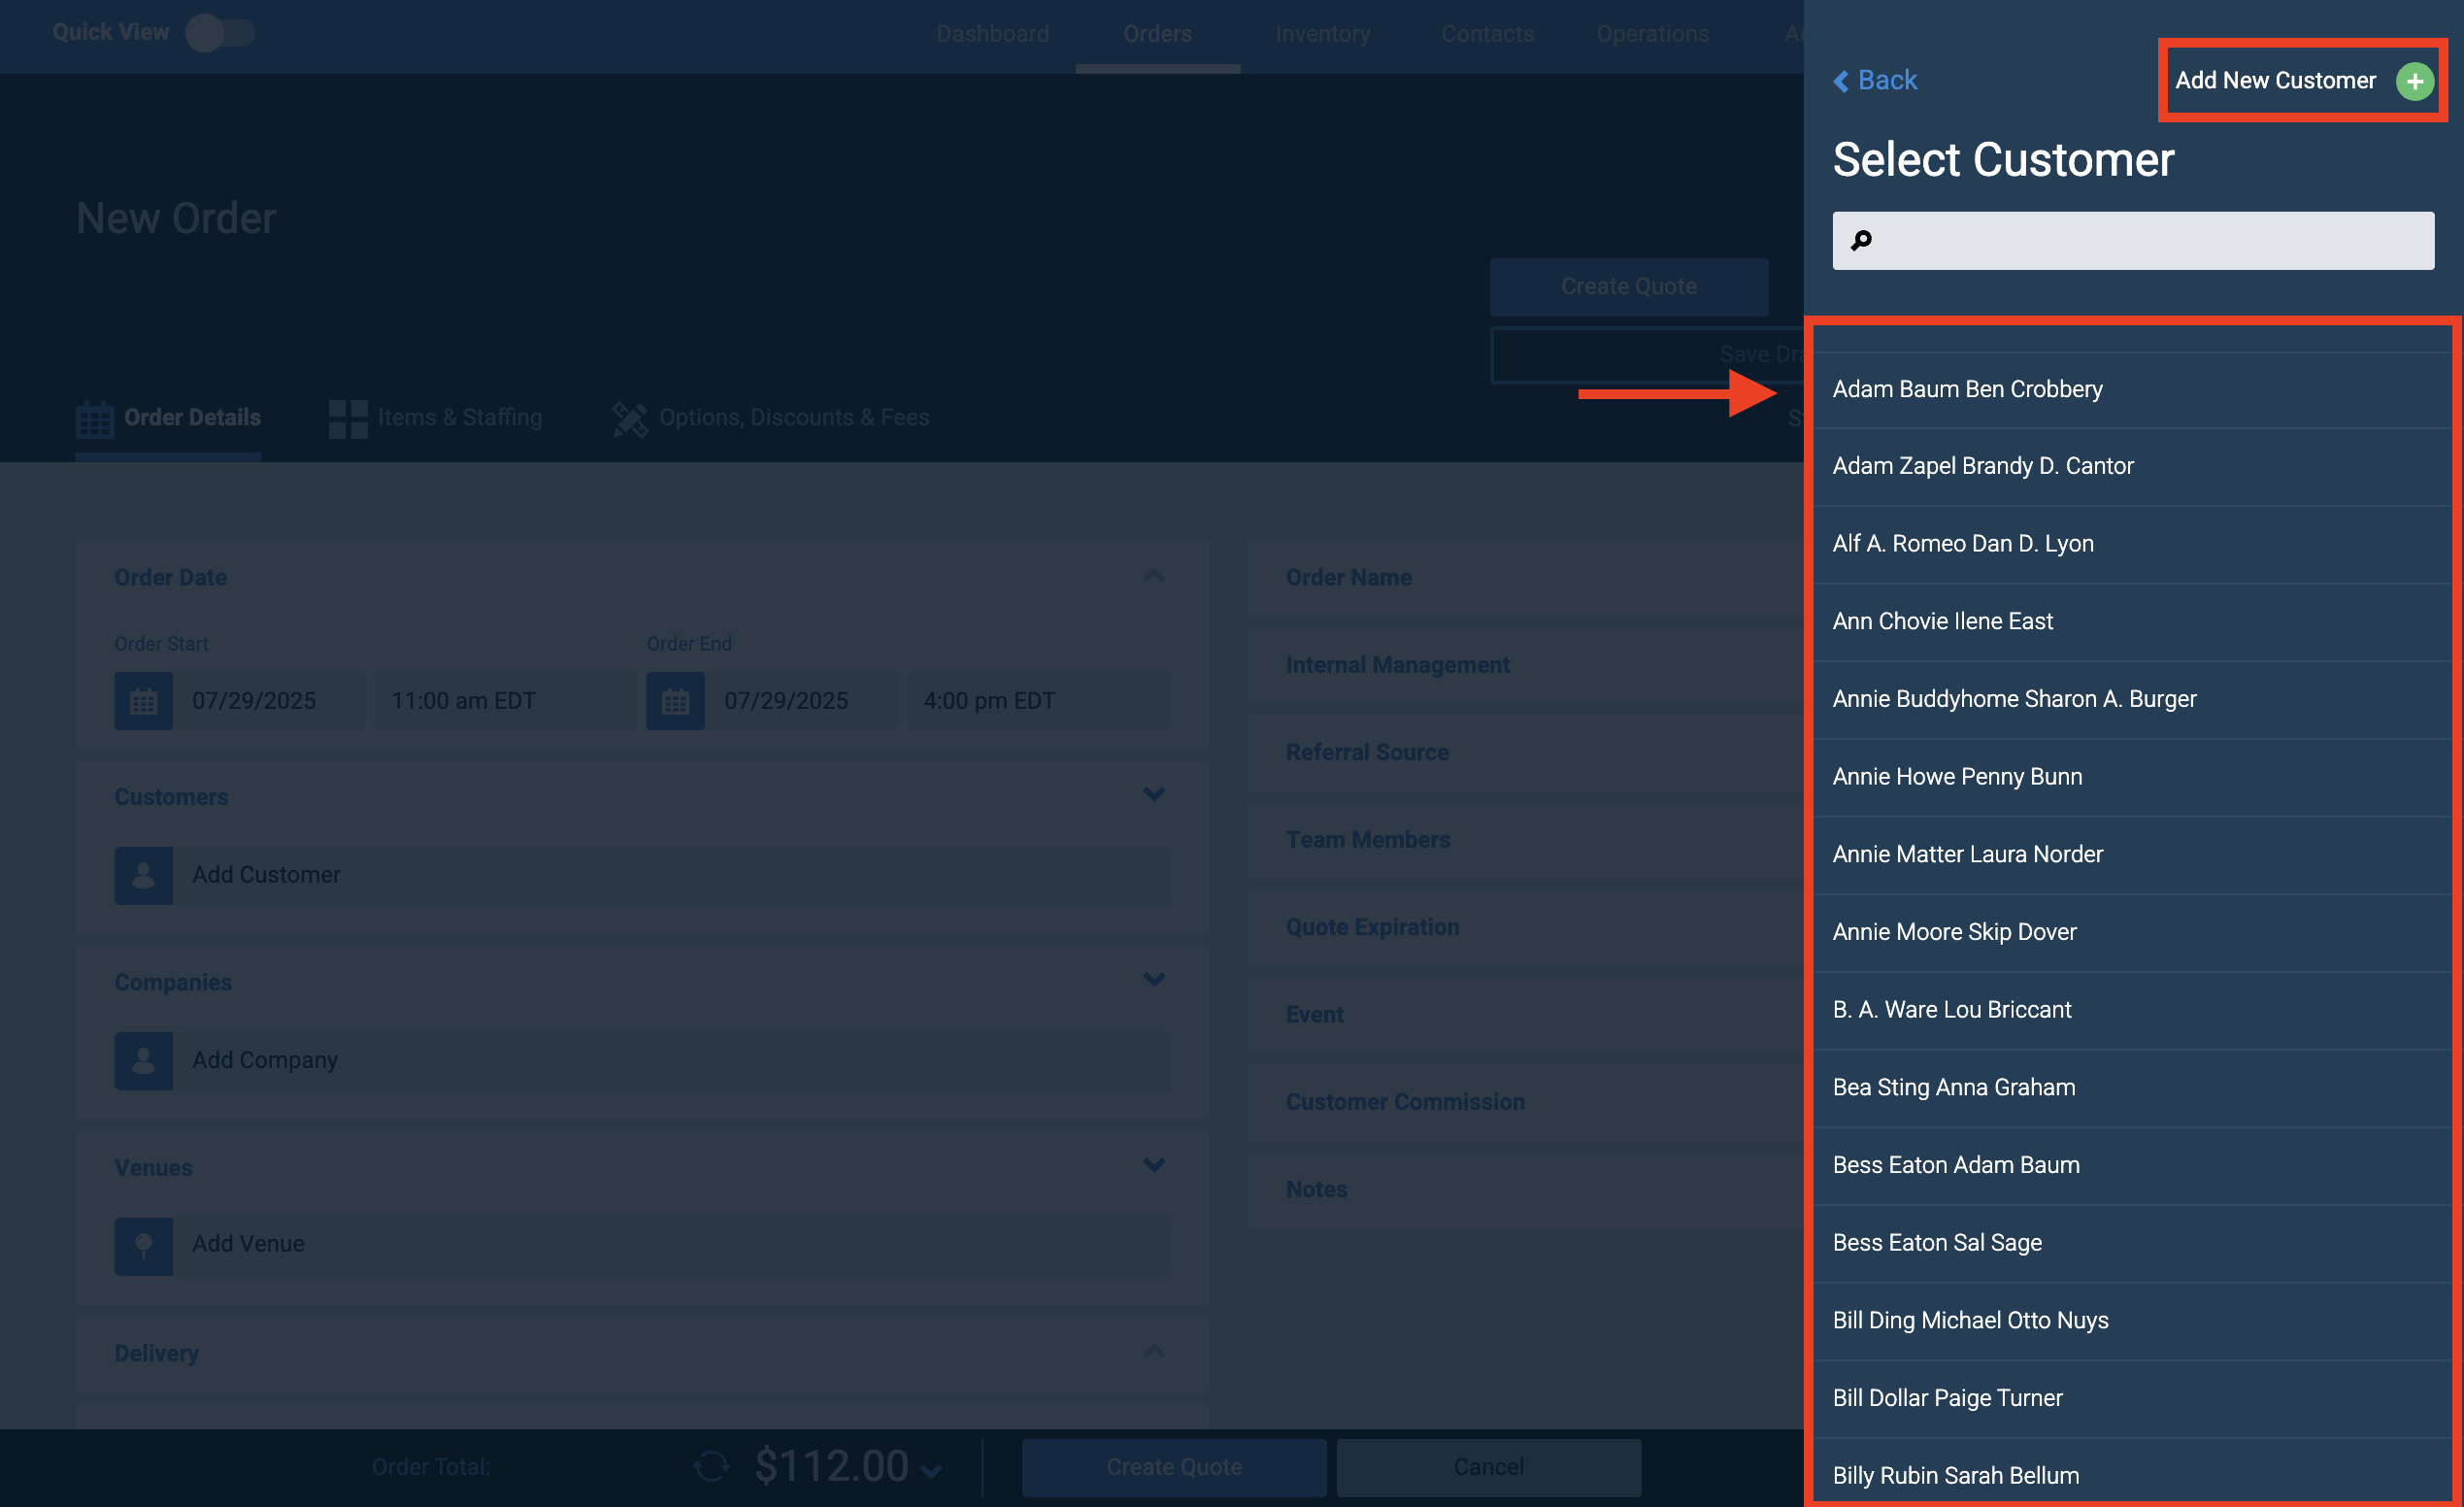Image resolution: width=2464 pixels, height=1507 pixels.
Task: Click the green plus Add New Customer icon
Action: click(x=2414, y=81)
